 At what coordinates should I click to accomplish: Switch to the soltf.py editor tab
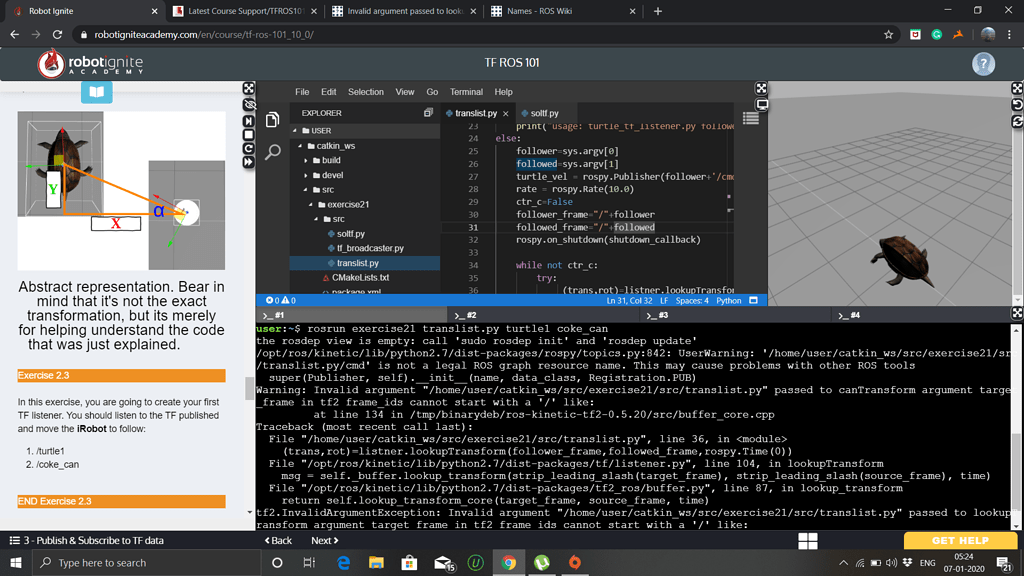[544, 113]
